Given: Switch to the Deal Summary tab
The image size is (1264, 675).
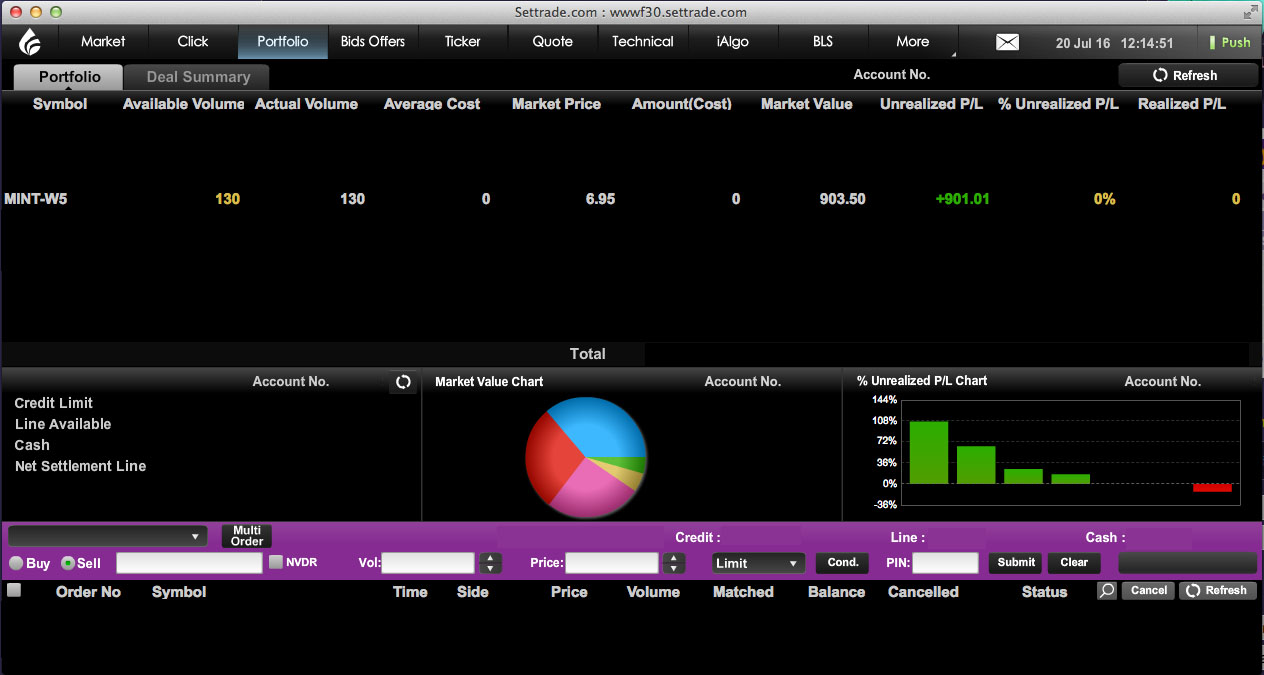Looking at the screenshot, I should [x=198, y=77].
